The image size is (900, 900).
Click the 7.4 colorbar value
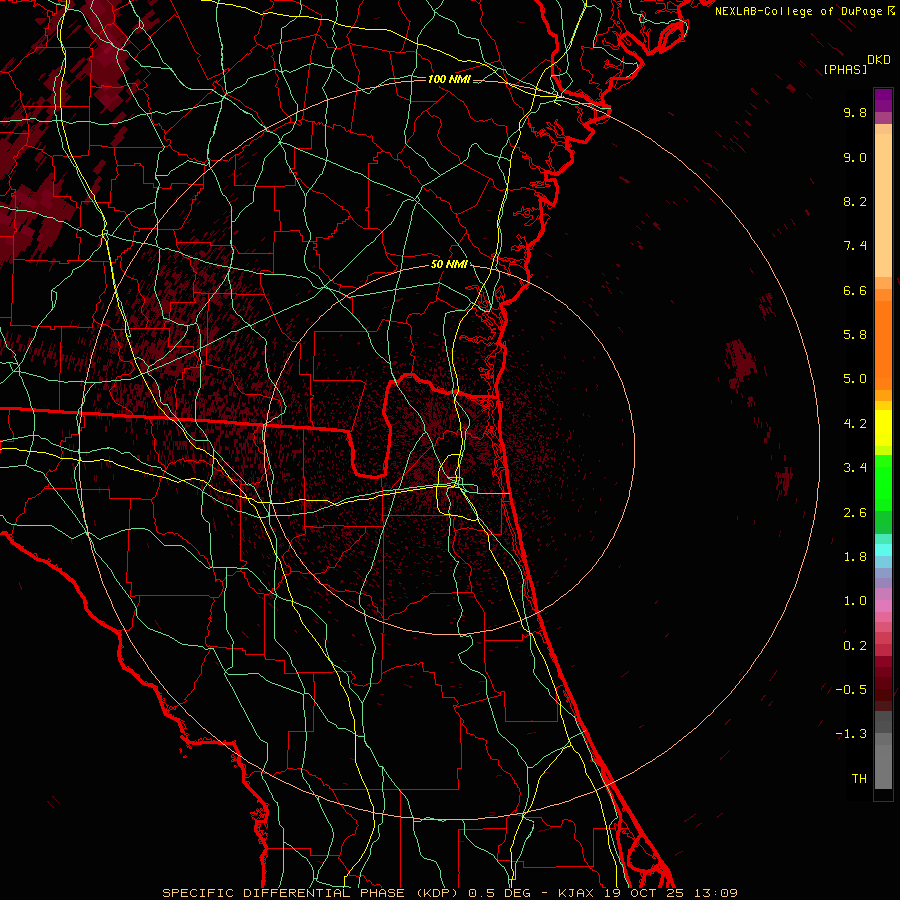[855, 246]
